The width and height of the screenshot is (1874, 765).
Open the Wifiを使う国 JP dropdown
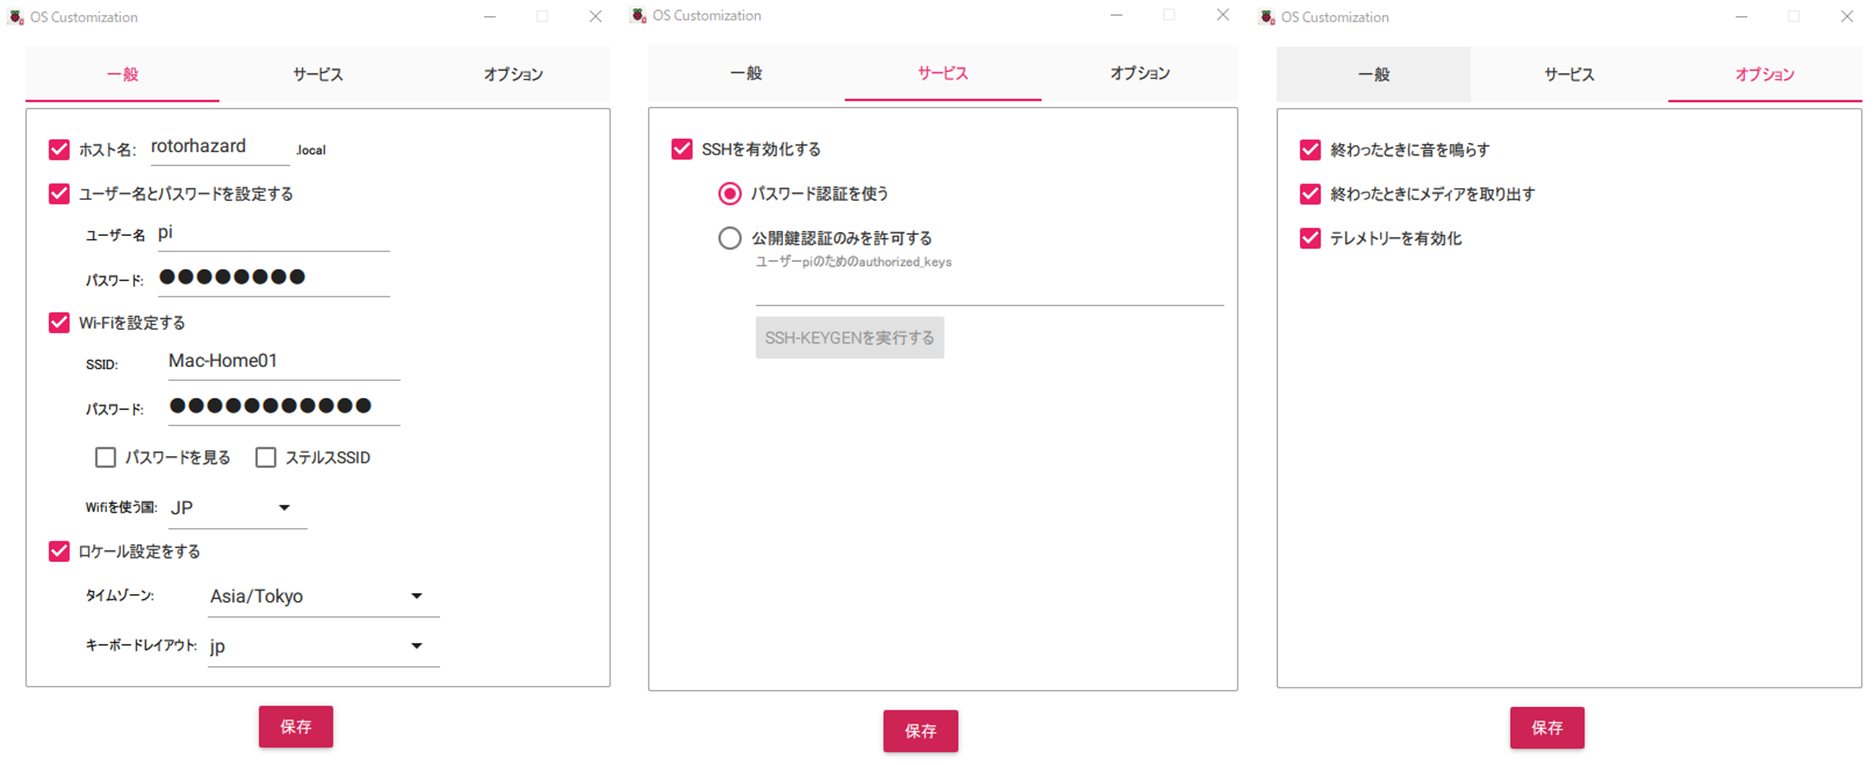236,508
